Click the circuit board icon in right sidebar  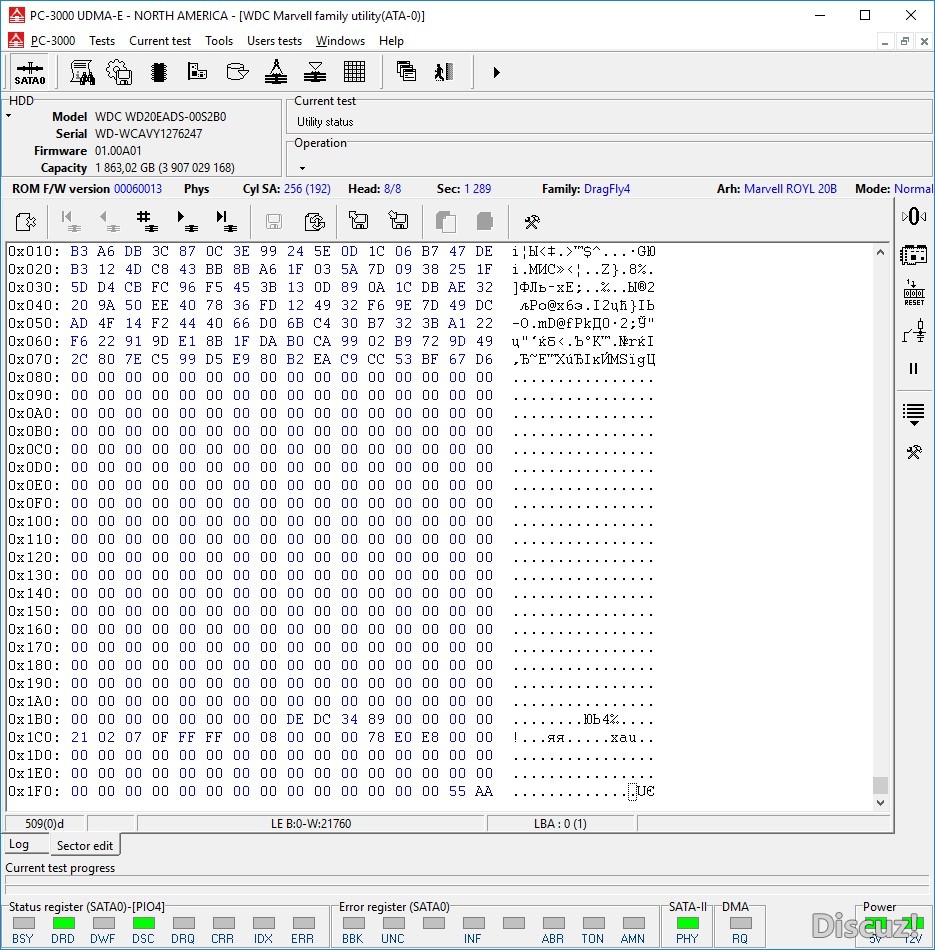(x=913, y=255)
